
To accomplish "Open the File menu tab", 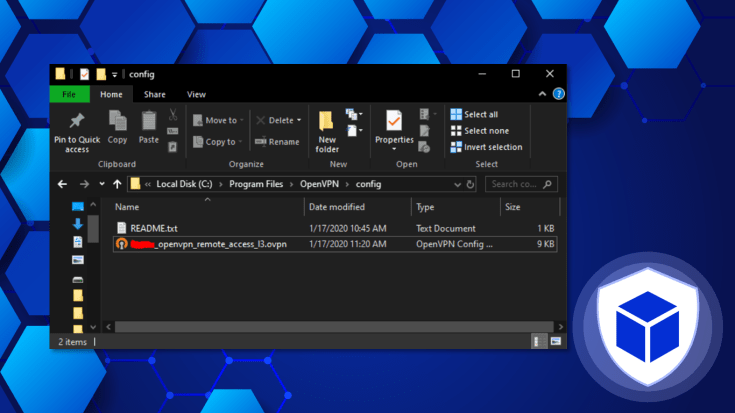I will pos(69,94).
